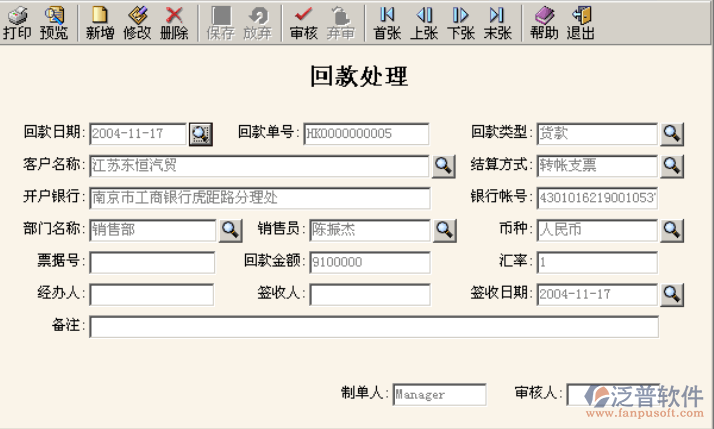Click the 销售员 field 陈振杰
Viewport: 714px width, 429px height.
tap(370, 230)
